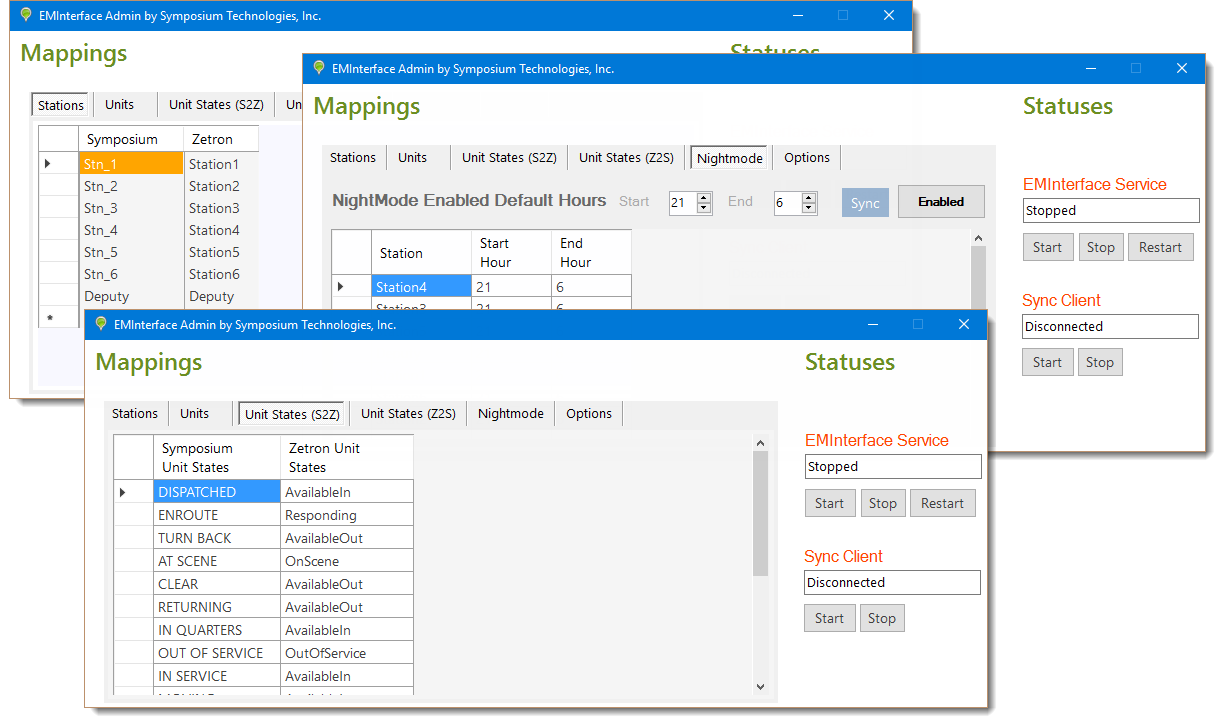Switch to Unit States (Z2S) tab in the front window
This screenshot has height=717, width=1217.
point(408,414)
